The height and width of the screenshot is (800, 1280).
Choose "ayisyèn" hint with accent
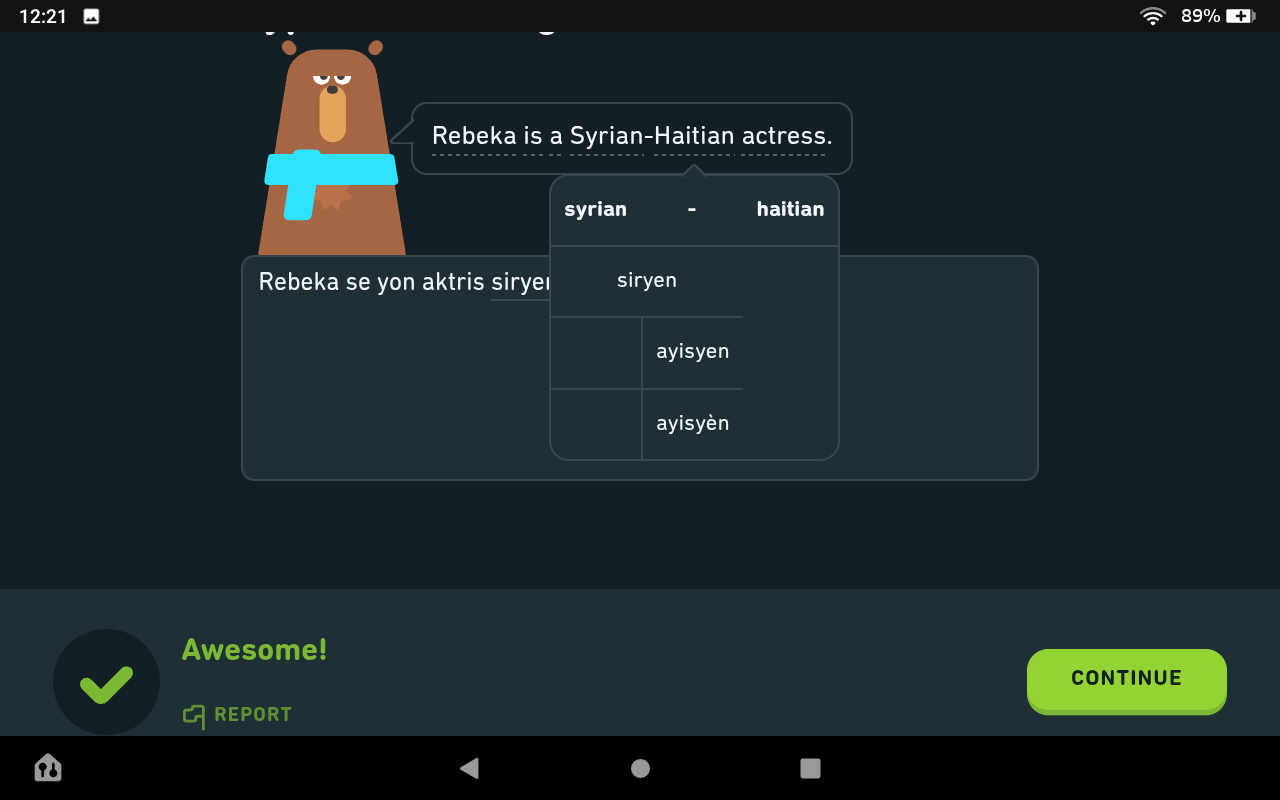692,424
